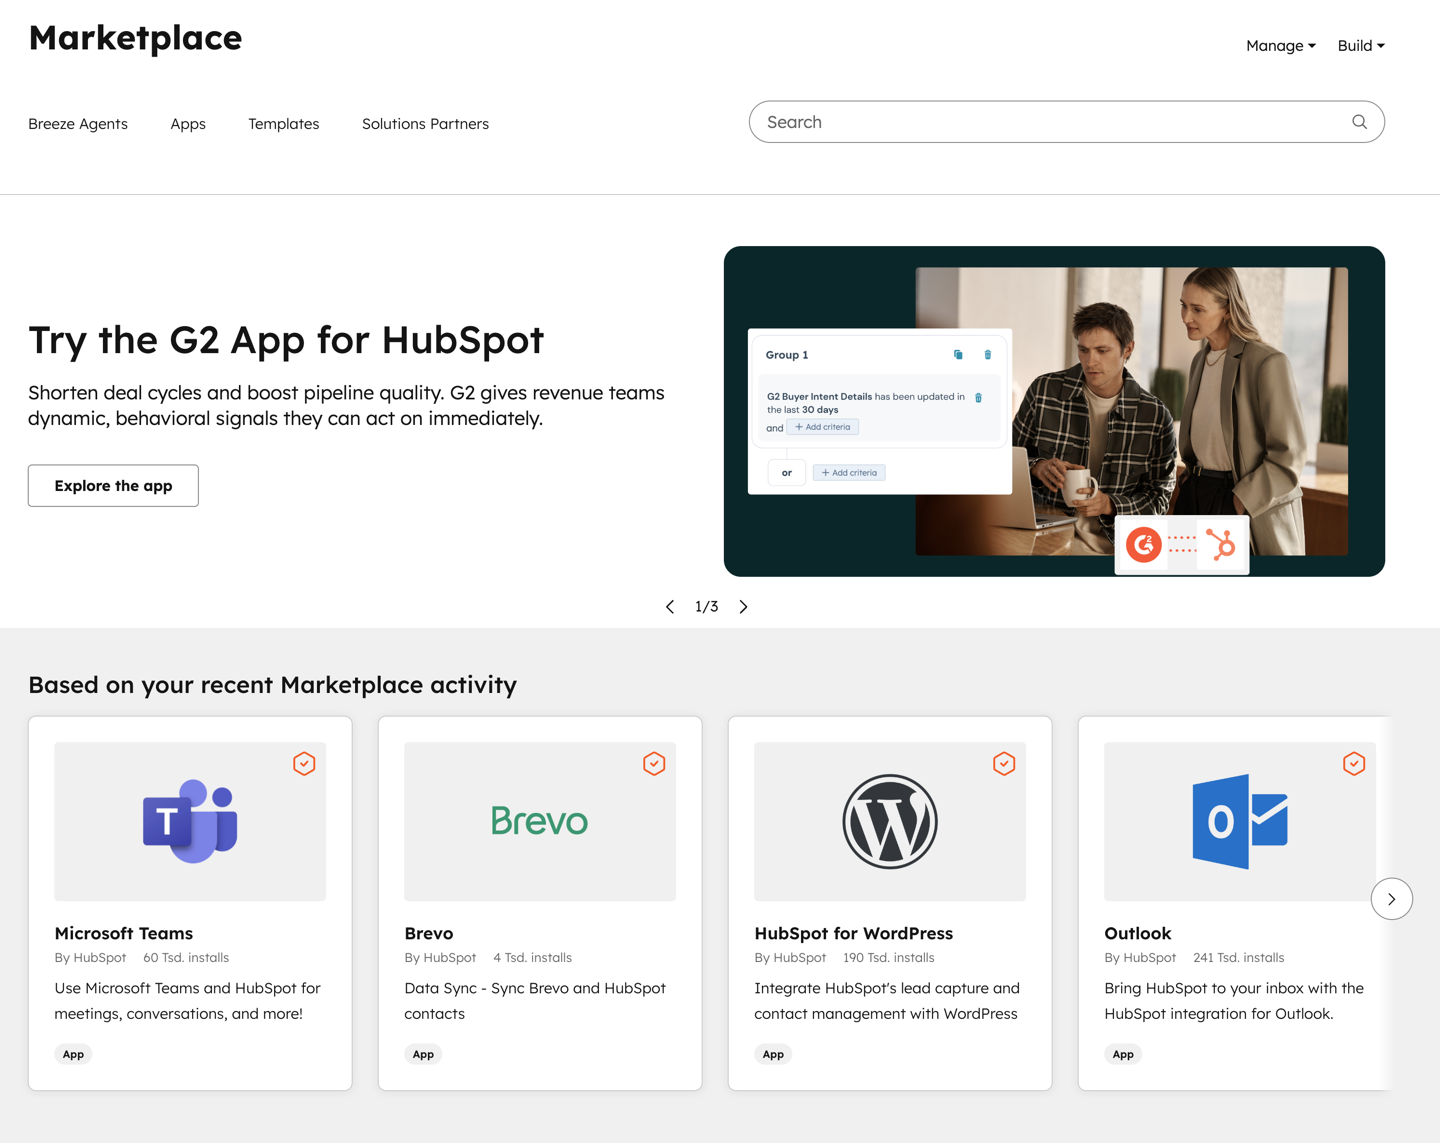Click the search magnifier icon
Image resolution: width=1440 pixels, height=1143 pixels.
pos(1359,121)
